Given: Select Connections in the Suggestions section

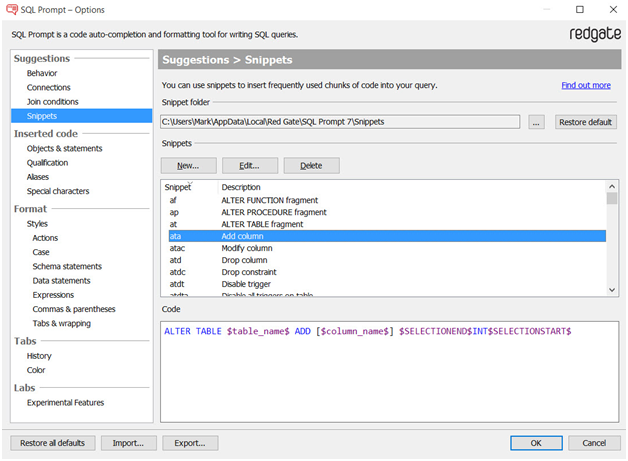Looking at the screenshot, I should (x=48, y=87).
